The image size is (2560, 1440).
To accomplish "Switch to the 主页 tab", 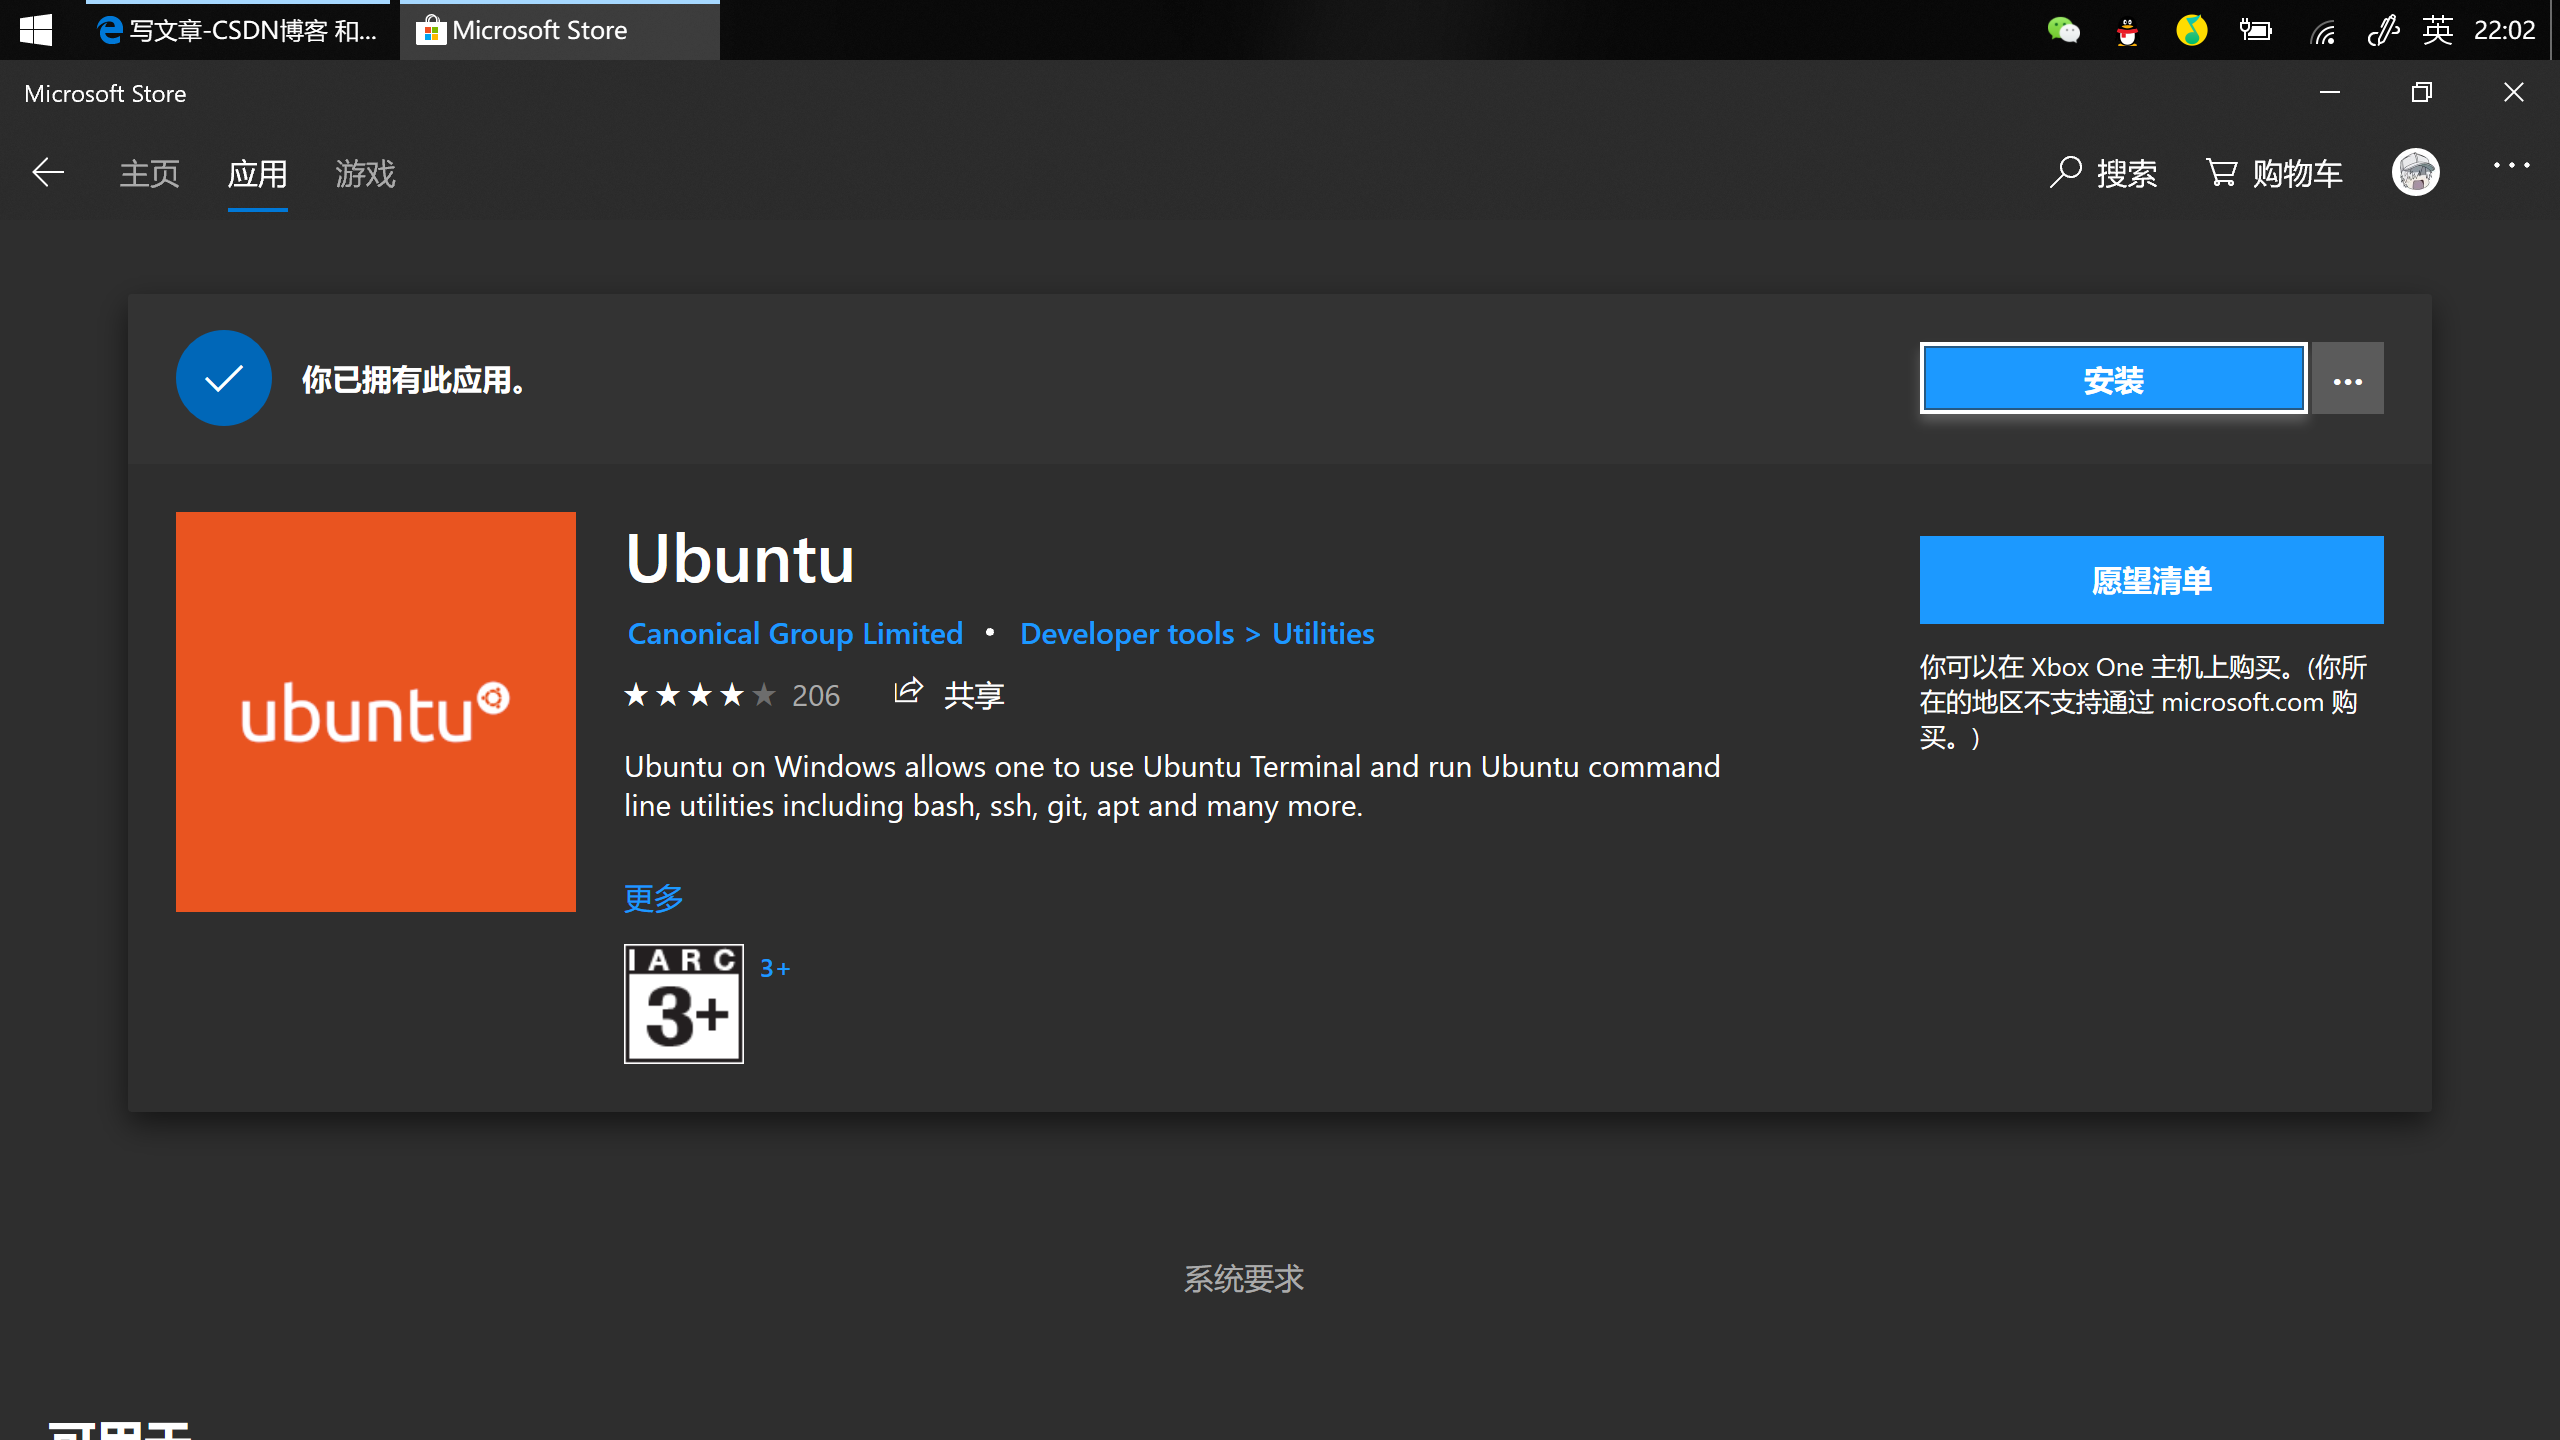I will [148, 173].
